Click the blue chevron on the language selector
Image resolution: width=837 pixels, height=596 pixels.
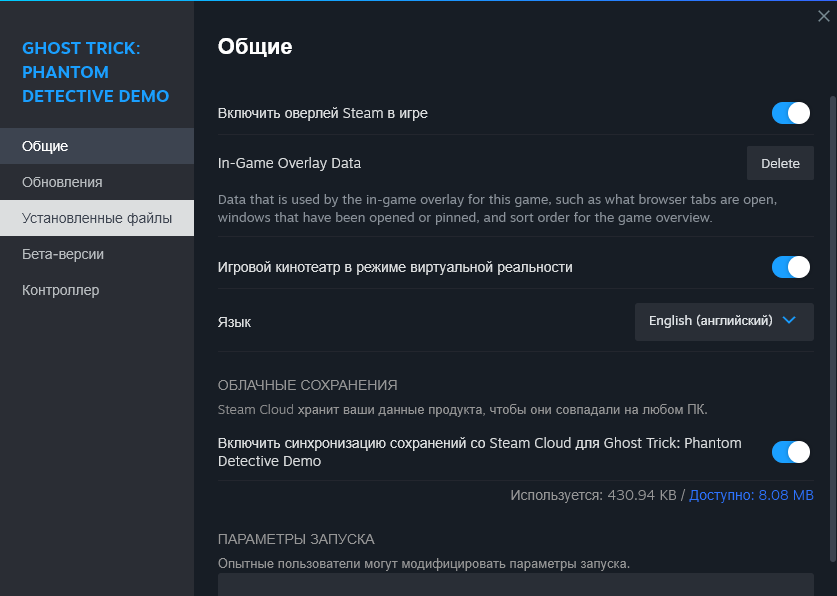[x=789, y=321]
